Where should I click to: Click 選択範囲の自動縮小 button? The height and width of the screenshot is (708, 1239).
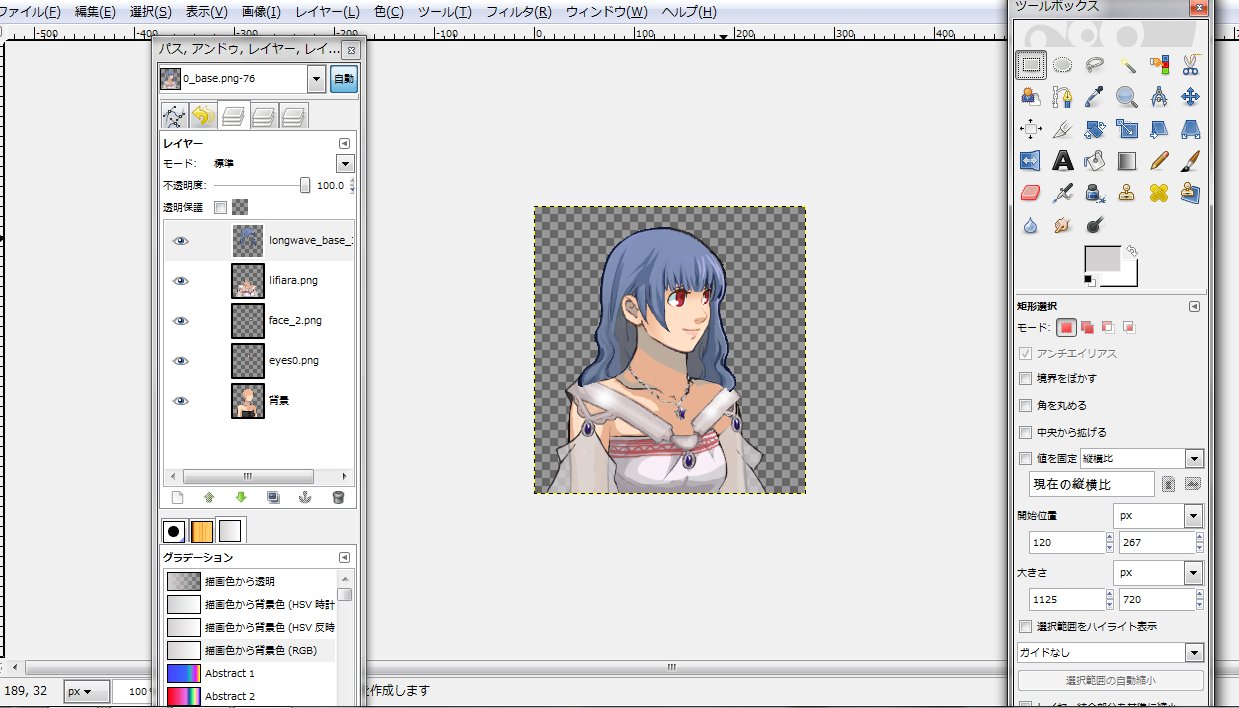1110,680
